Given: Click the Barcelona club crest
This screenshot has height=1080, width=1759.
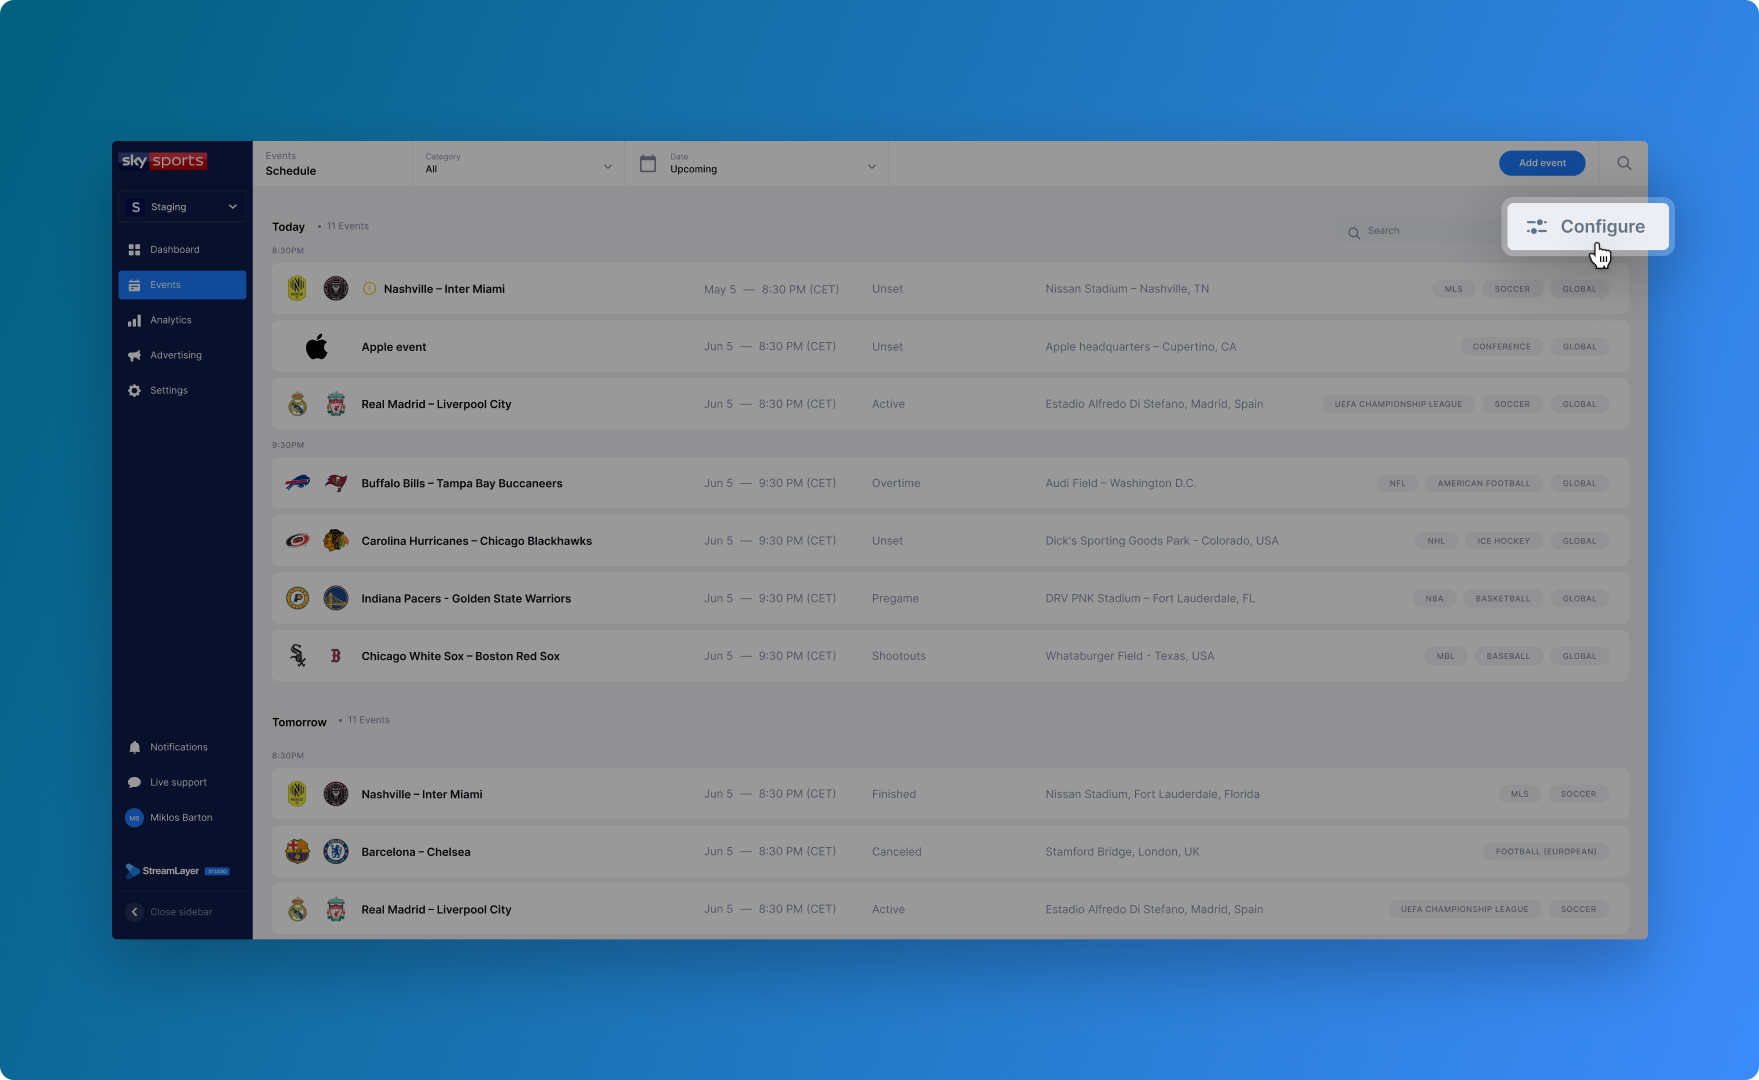Looking at the screenshot, I should 297,852.
